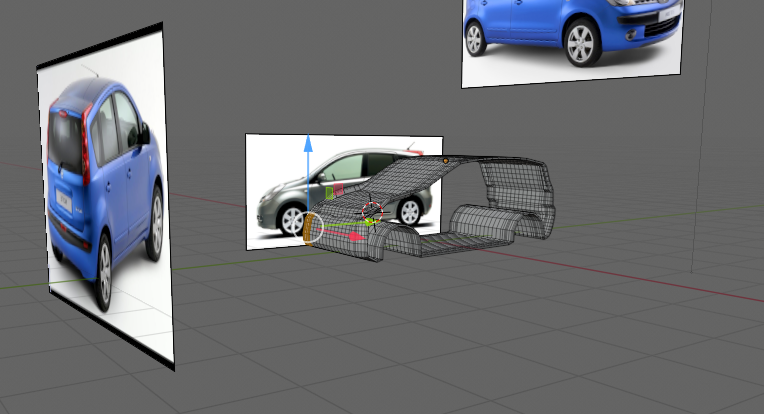
Task: Click the red square plane handle
Action: coord(339,188)
